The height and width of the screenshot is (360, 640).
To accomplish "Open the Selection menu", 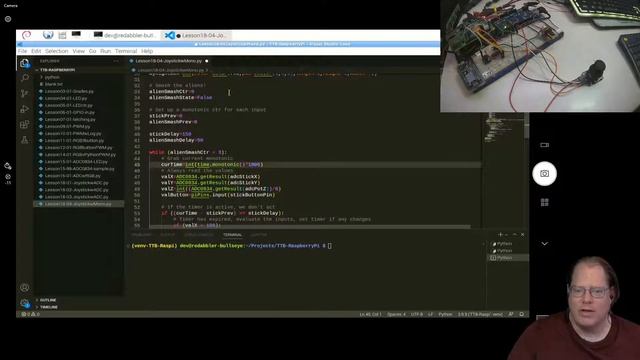I will pyautogui.click(x=56, y=51).
